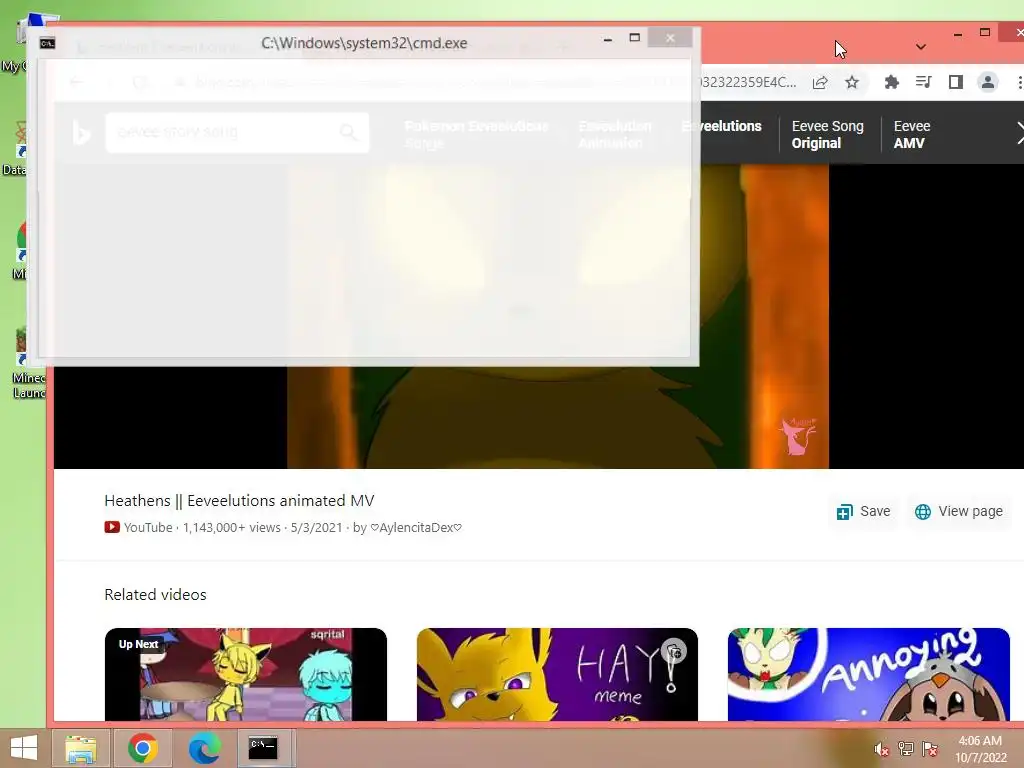Open View page link for the video
The height and width of the screenshot is (768, 1024).
tap(959, 511)
